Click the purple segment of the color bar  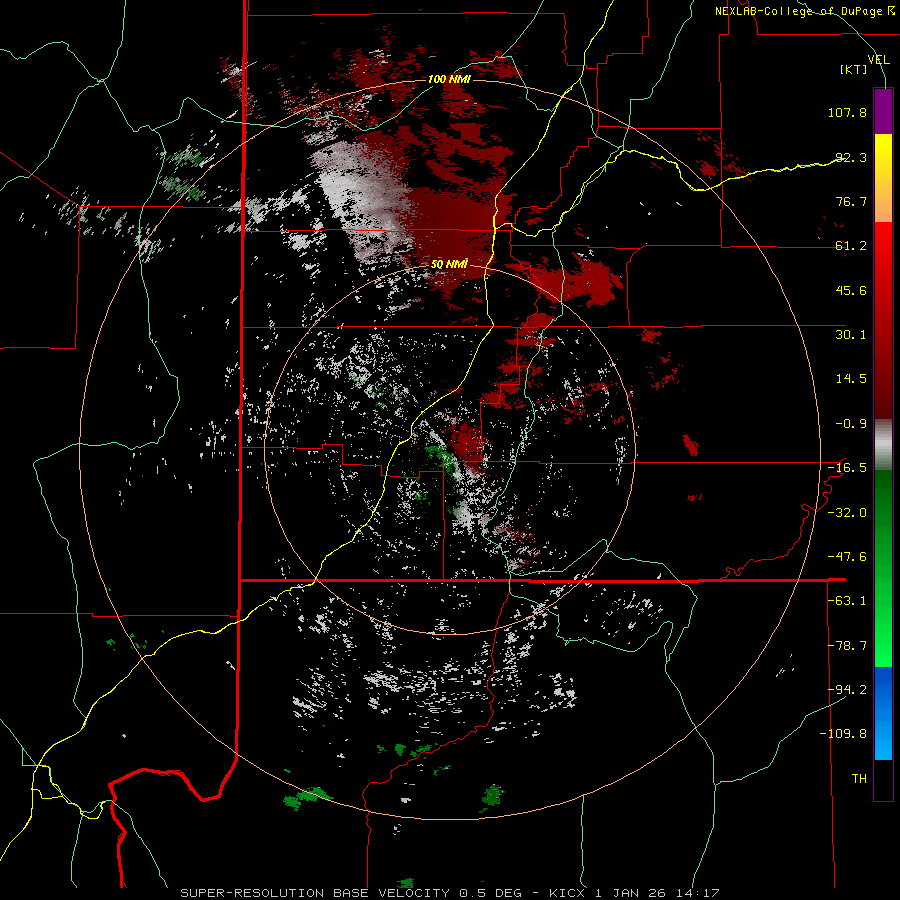pos(883,111)
